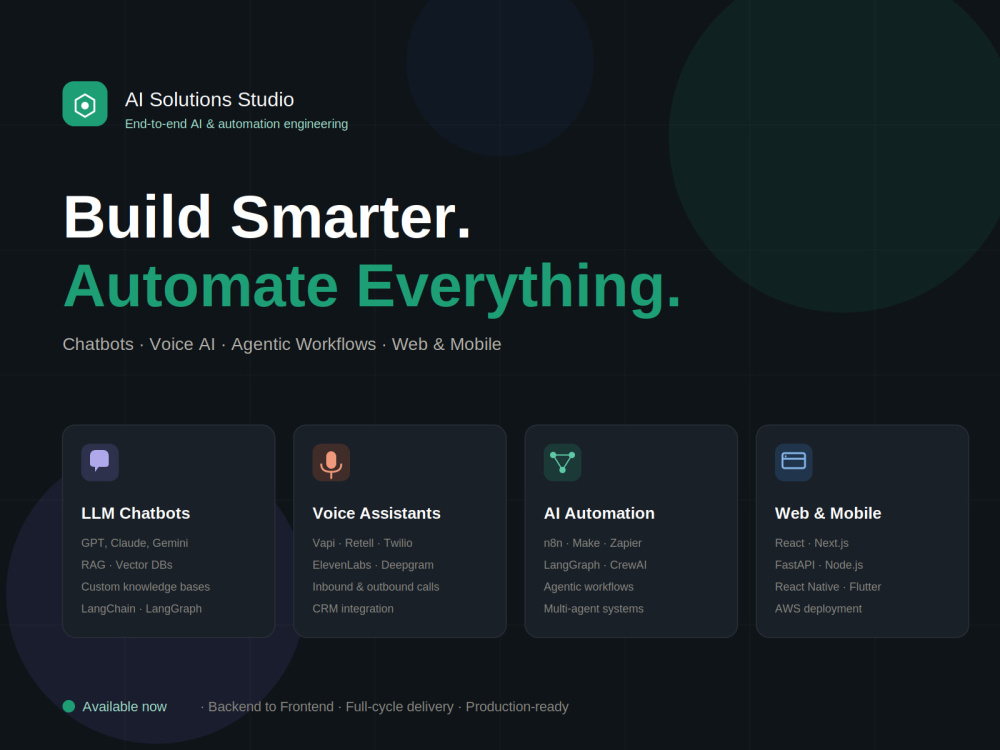The image size is (1000, 750).
Task: Click the LangChain · LangGraph line
Action: pos(142,608)
